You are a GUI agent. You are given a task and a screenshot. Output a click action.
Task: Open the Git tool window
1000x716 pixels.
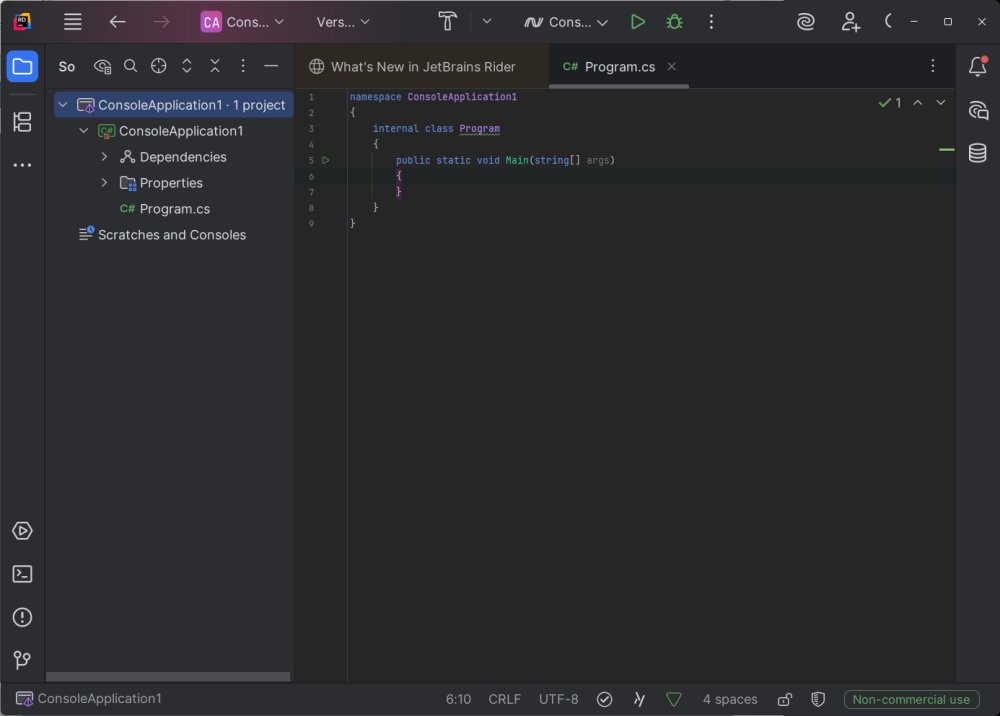coord(22,660)
